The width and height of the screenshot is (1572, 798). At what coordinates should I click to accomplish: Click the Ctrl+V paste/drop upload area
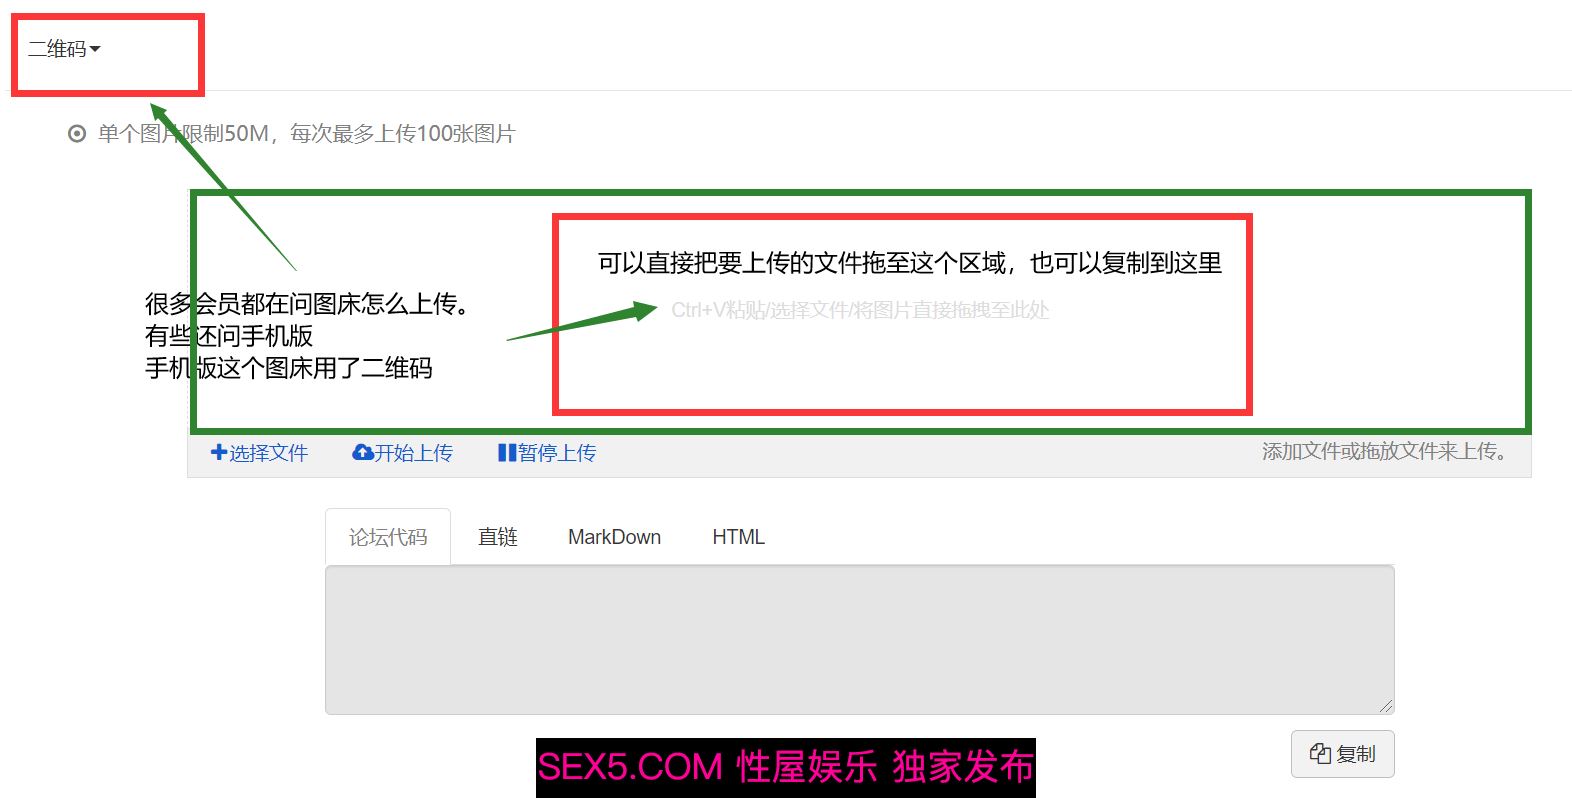(x=860, y=310)
